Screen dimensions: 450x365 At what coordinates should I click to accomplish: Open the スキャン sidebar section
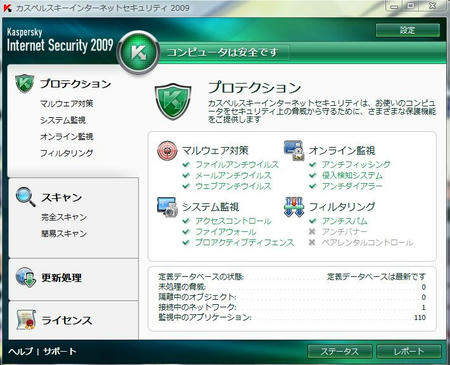pos(62,197)
